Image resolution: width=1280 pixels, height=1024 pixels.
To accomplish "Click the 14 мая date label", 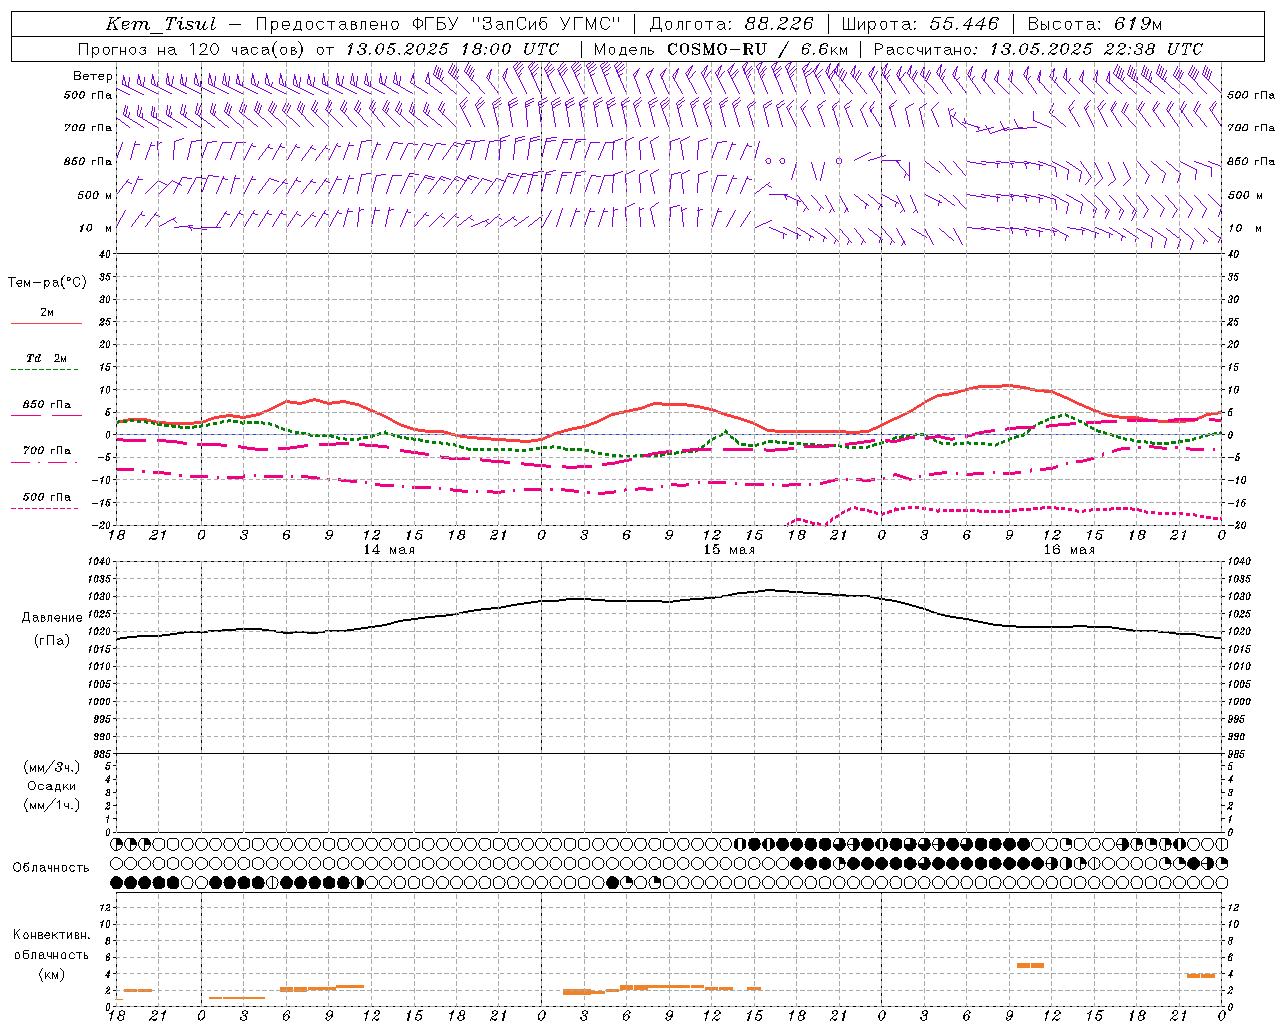I will point(389,550).
